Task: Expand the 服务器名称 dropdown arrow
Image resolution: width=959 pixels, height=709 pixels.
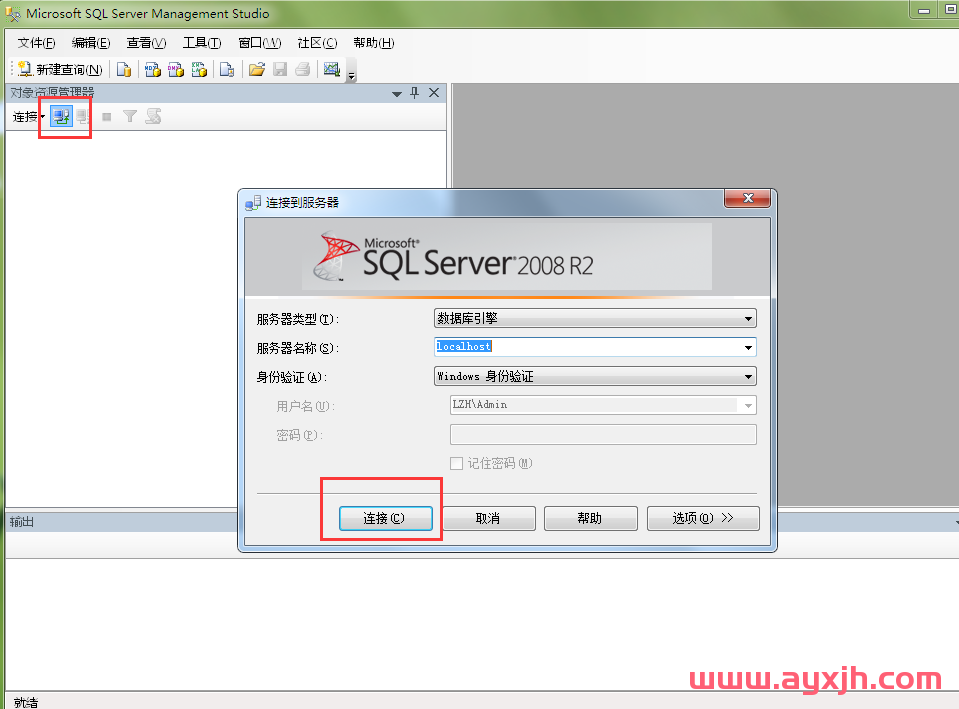Action: click(748, 347)
